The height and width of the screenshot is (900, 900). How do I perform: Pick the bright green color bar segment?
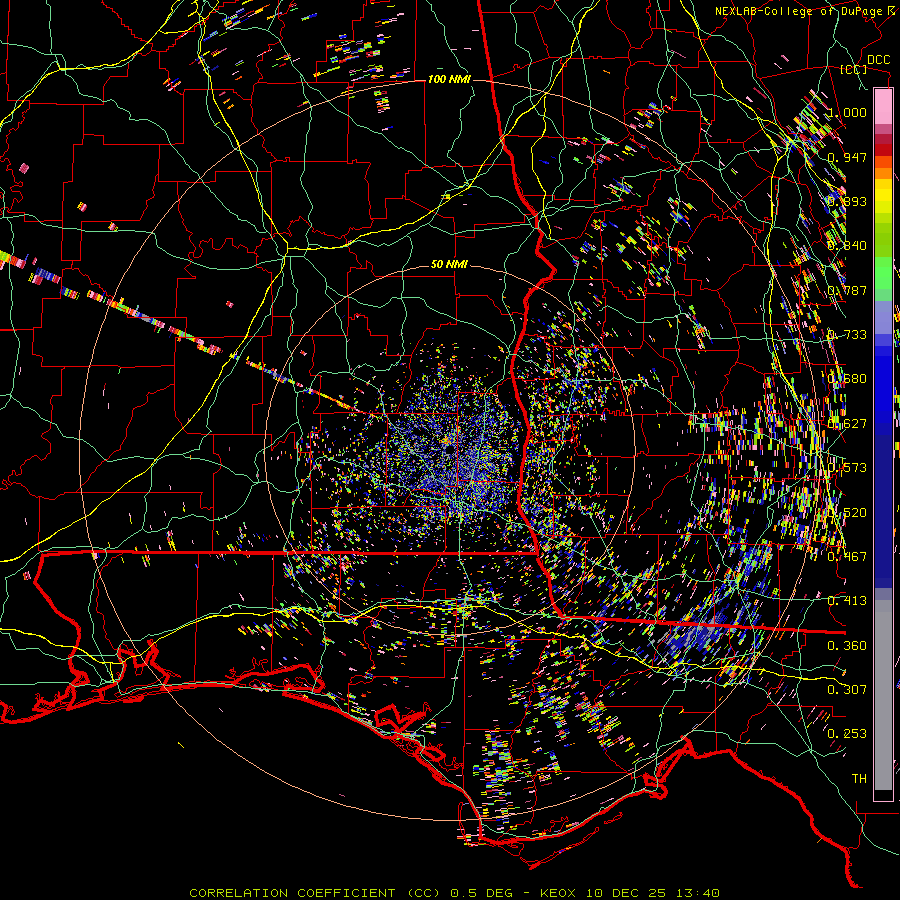click(x=883, y=273)
